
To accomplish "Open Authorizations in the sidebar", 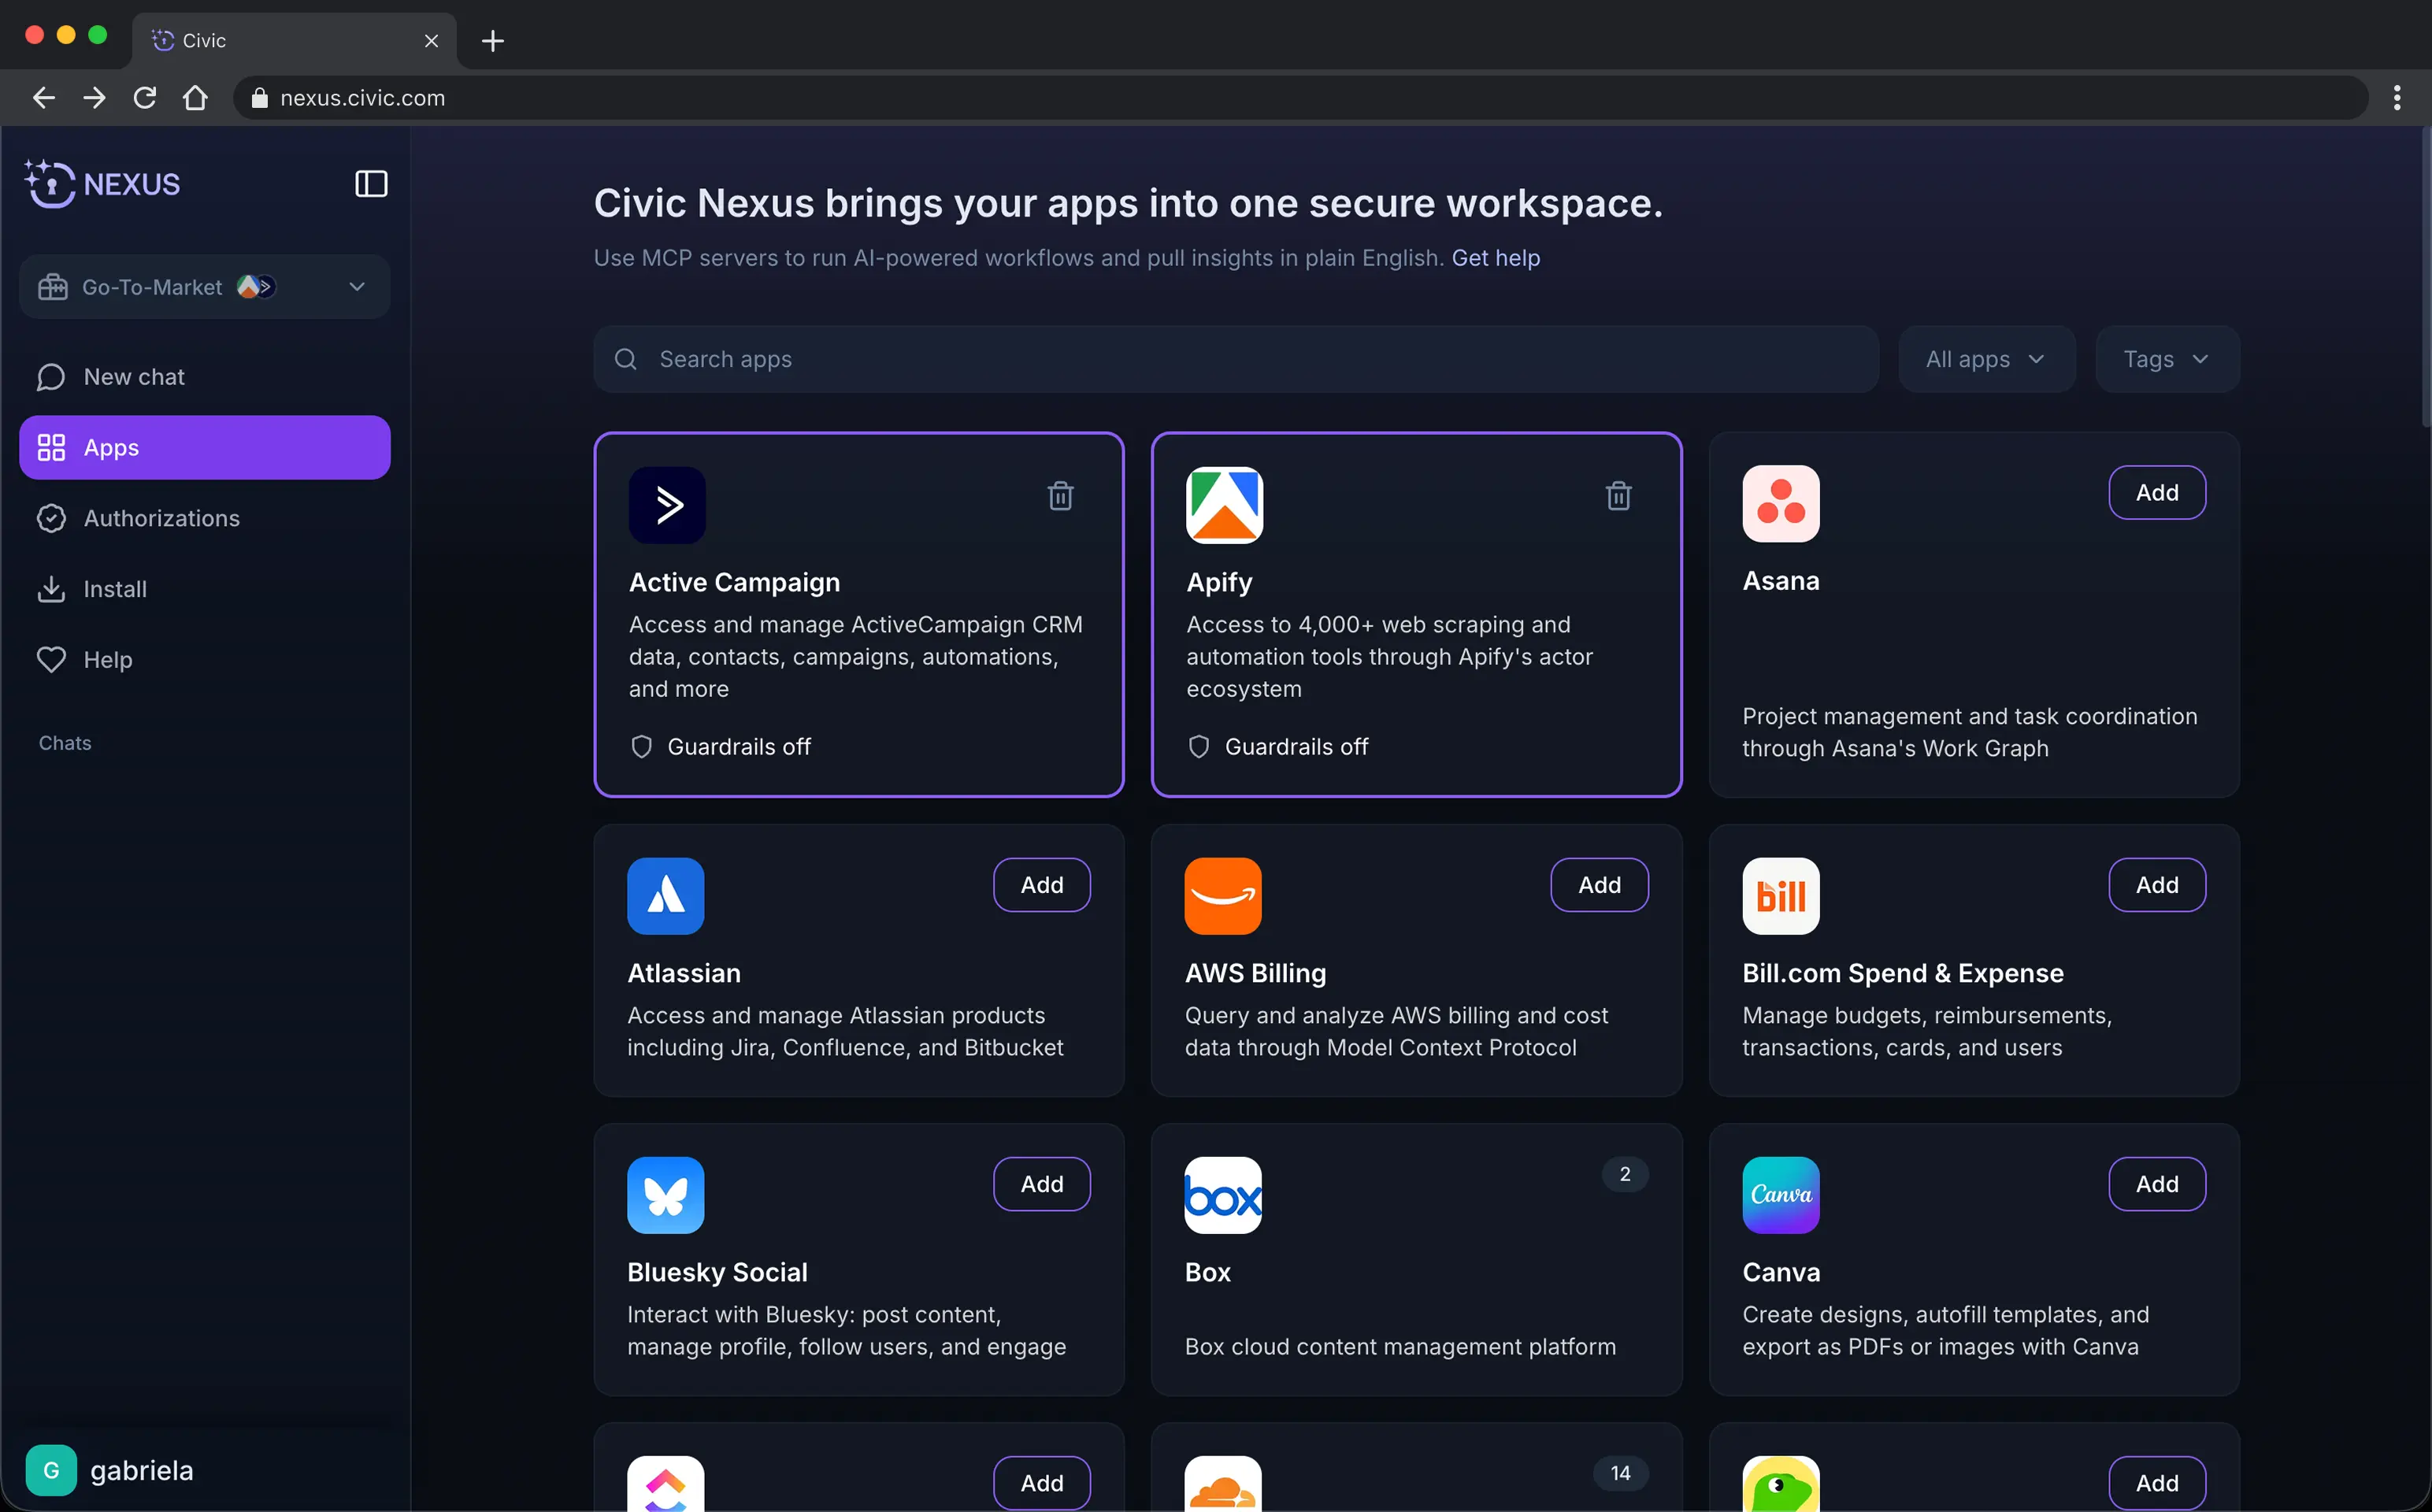I will click(204, 518).
